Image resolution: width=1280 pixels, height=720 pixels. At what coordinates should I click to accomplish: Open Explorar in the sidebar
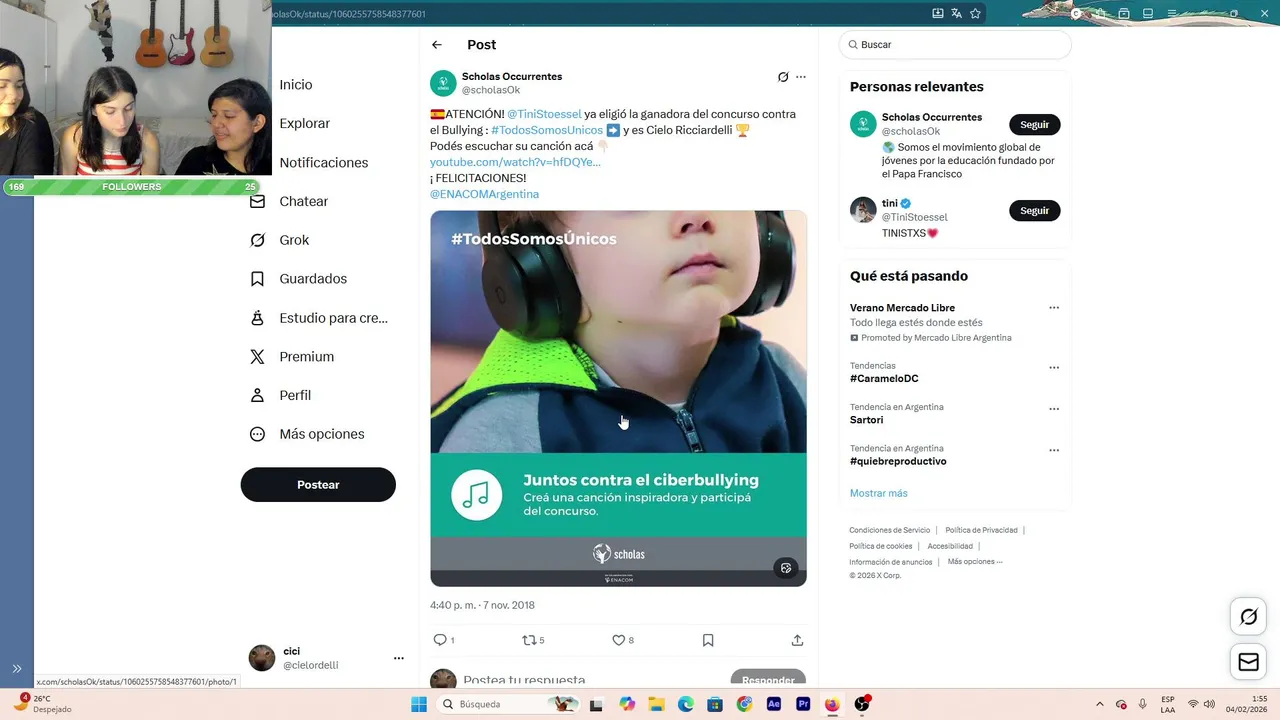coord(305,124)
